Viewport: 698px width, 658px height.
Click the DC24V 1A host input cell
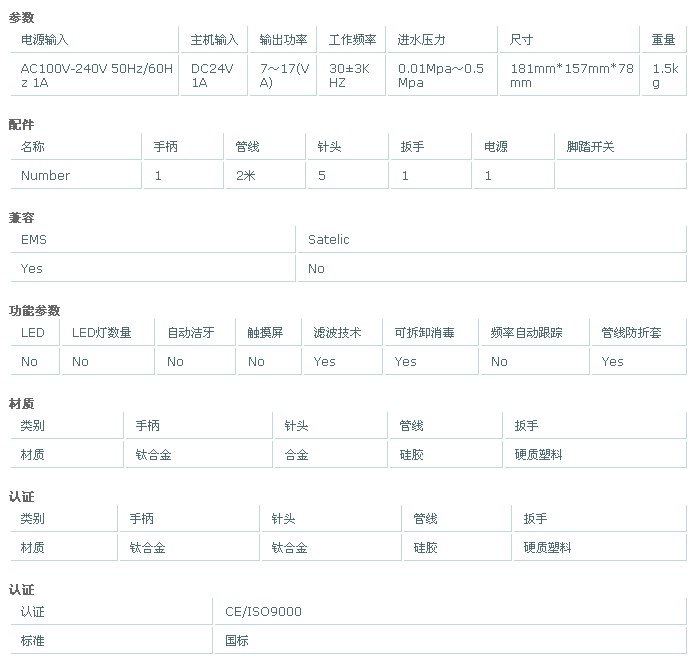click(x=214, y=75)
